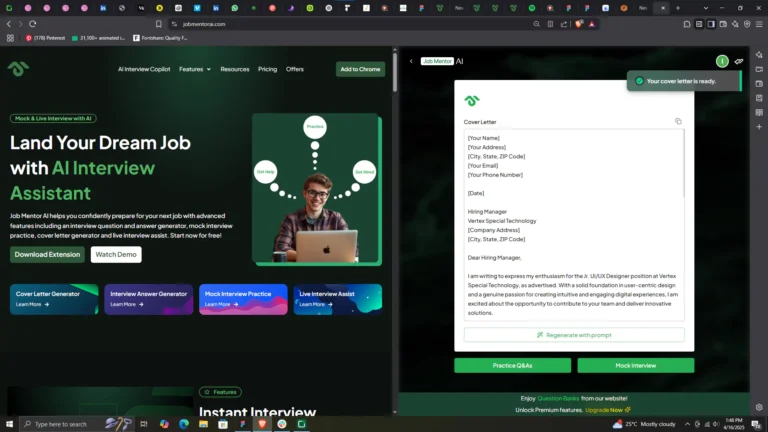Open the Pricing menu item
The height and width of the screenshot is (432, 768).
click(x=267, y=69)
